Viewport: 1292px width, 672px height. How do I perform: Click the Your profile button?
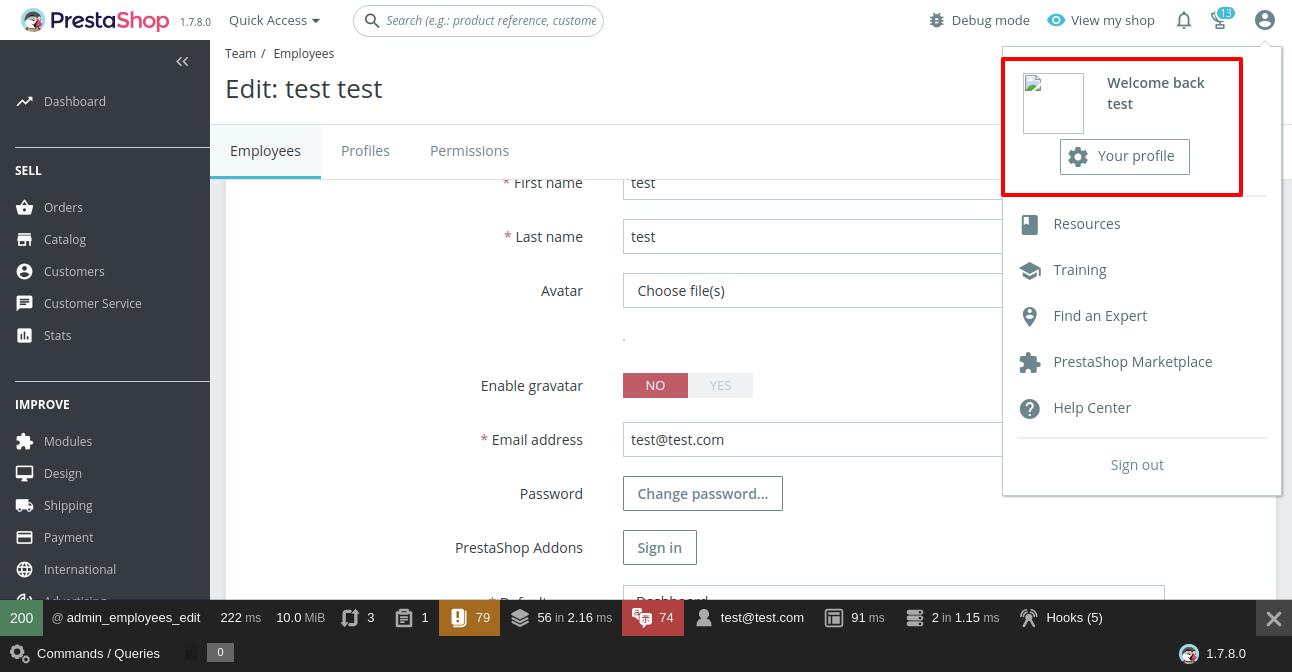(x=1125, y=157)
